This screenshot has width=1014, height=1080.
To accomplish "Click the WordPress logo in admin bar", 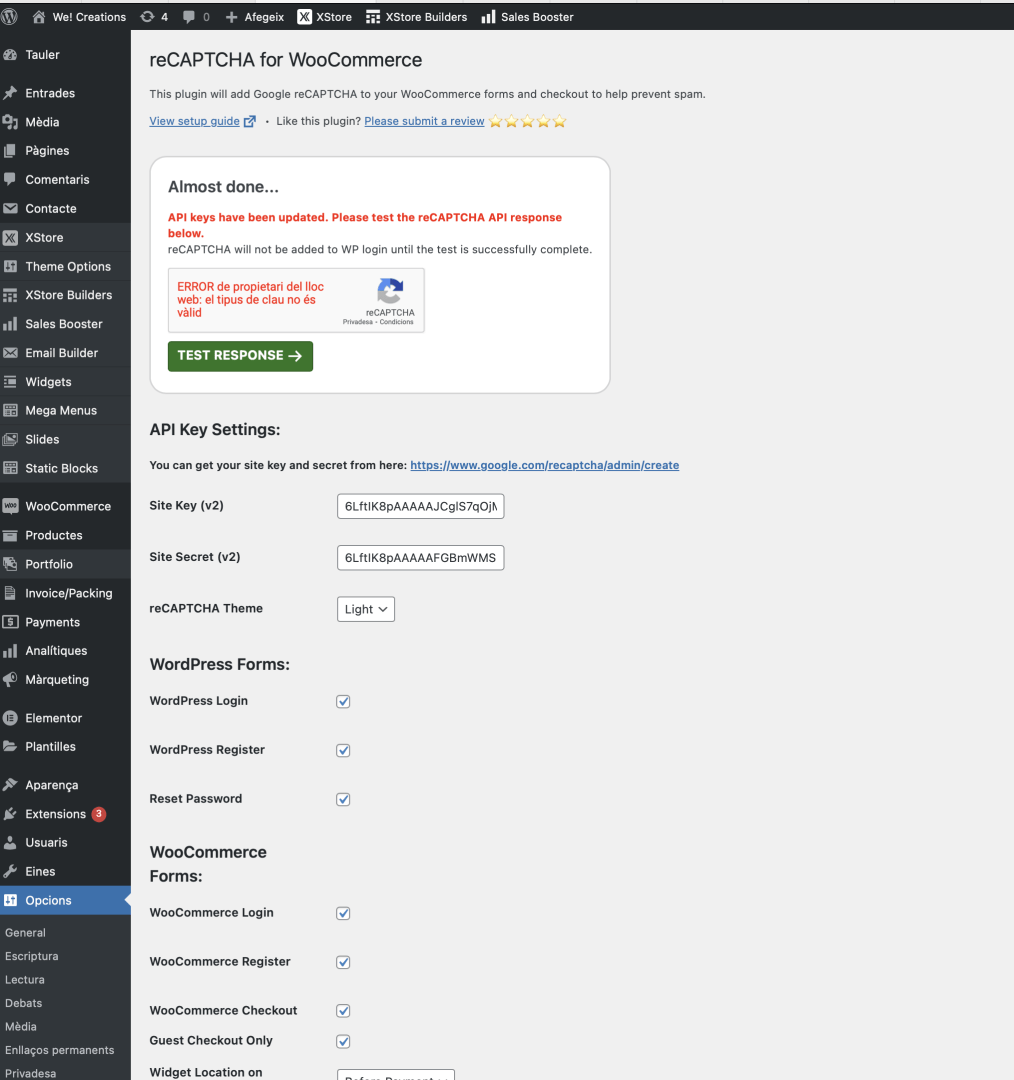I will 10,17.
